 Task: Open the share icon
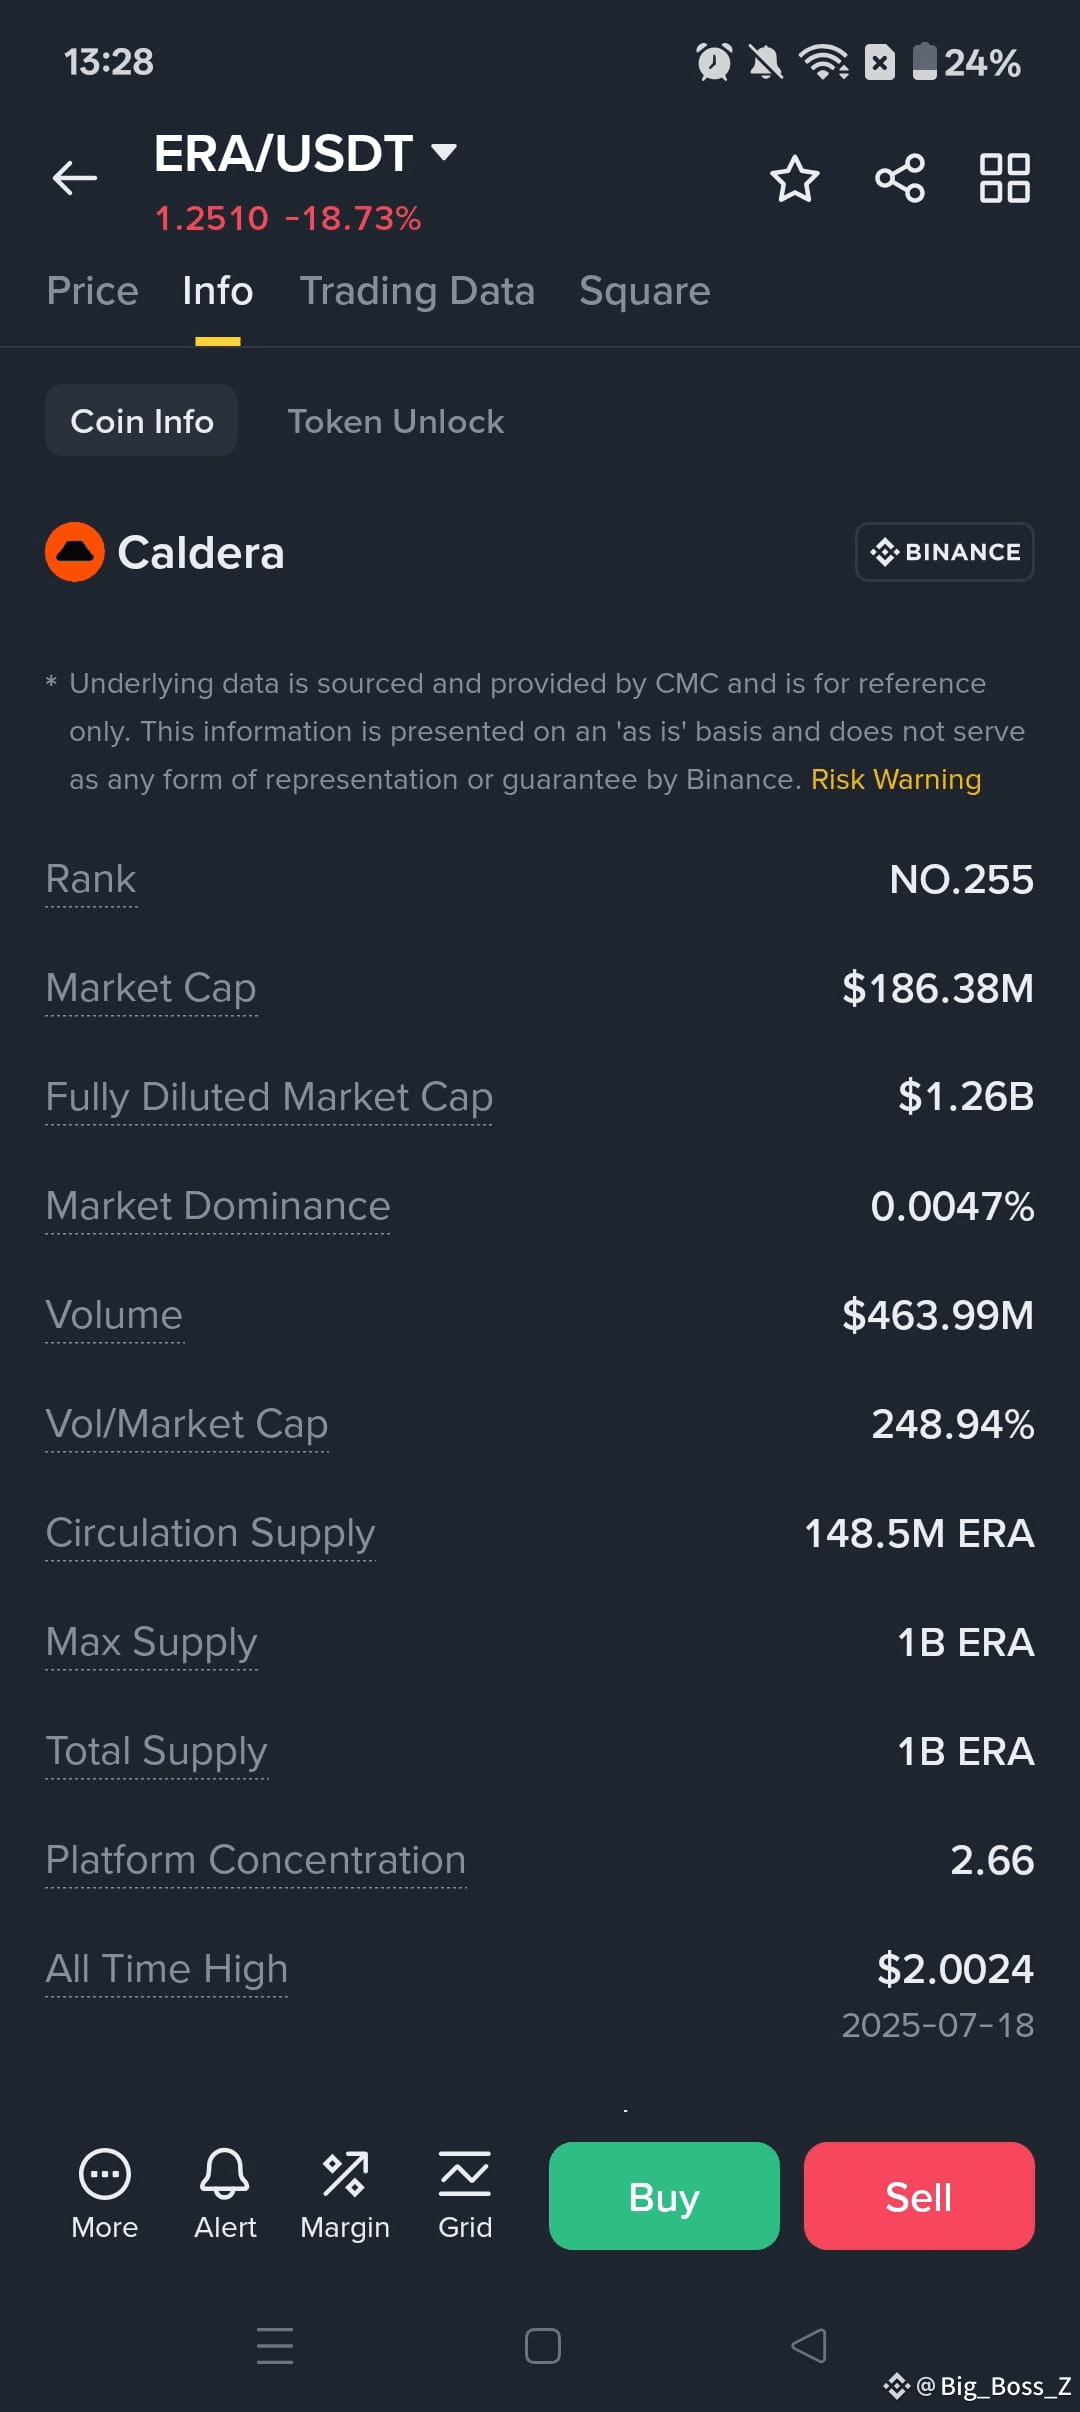point(900,178)
